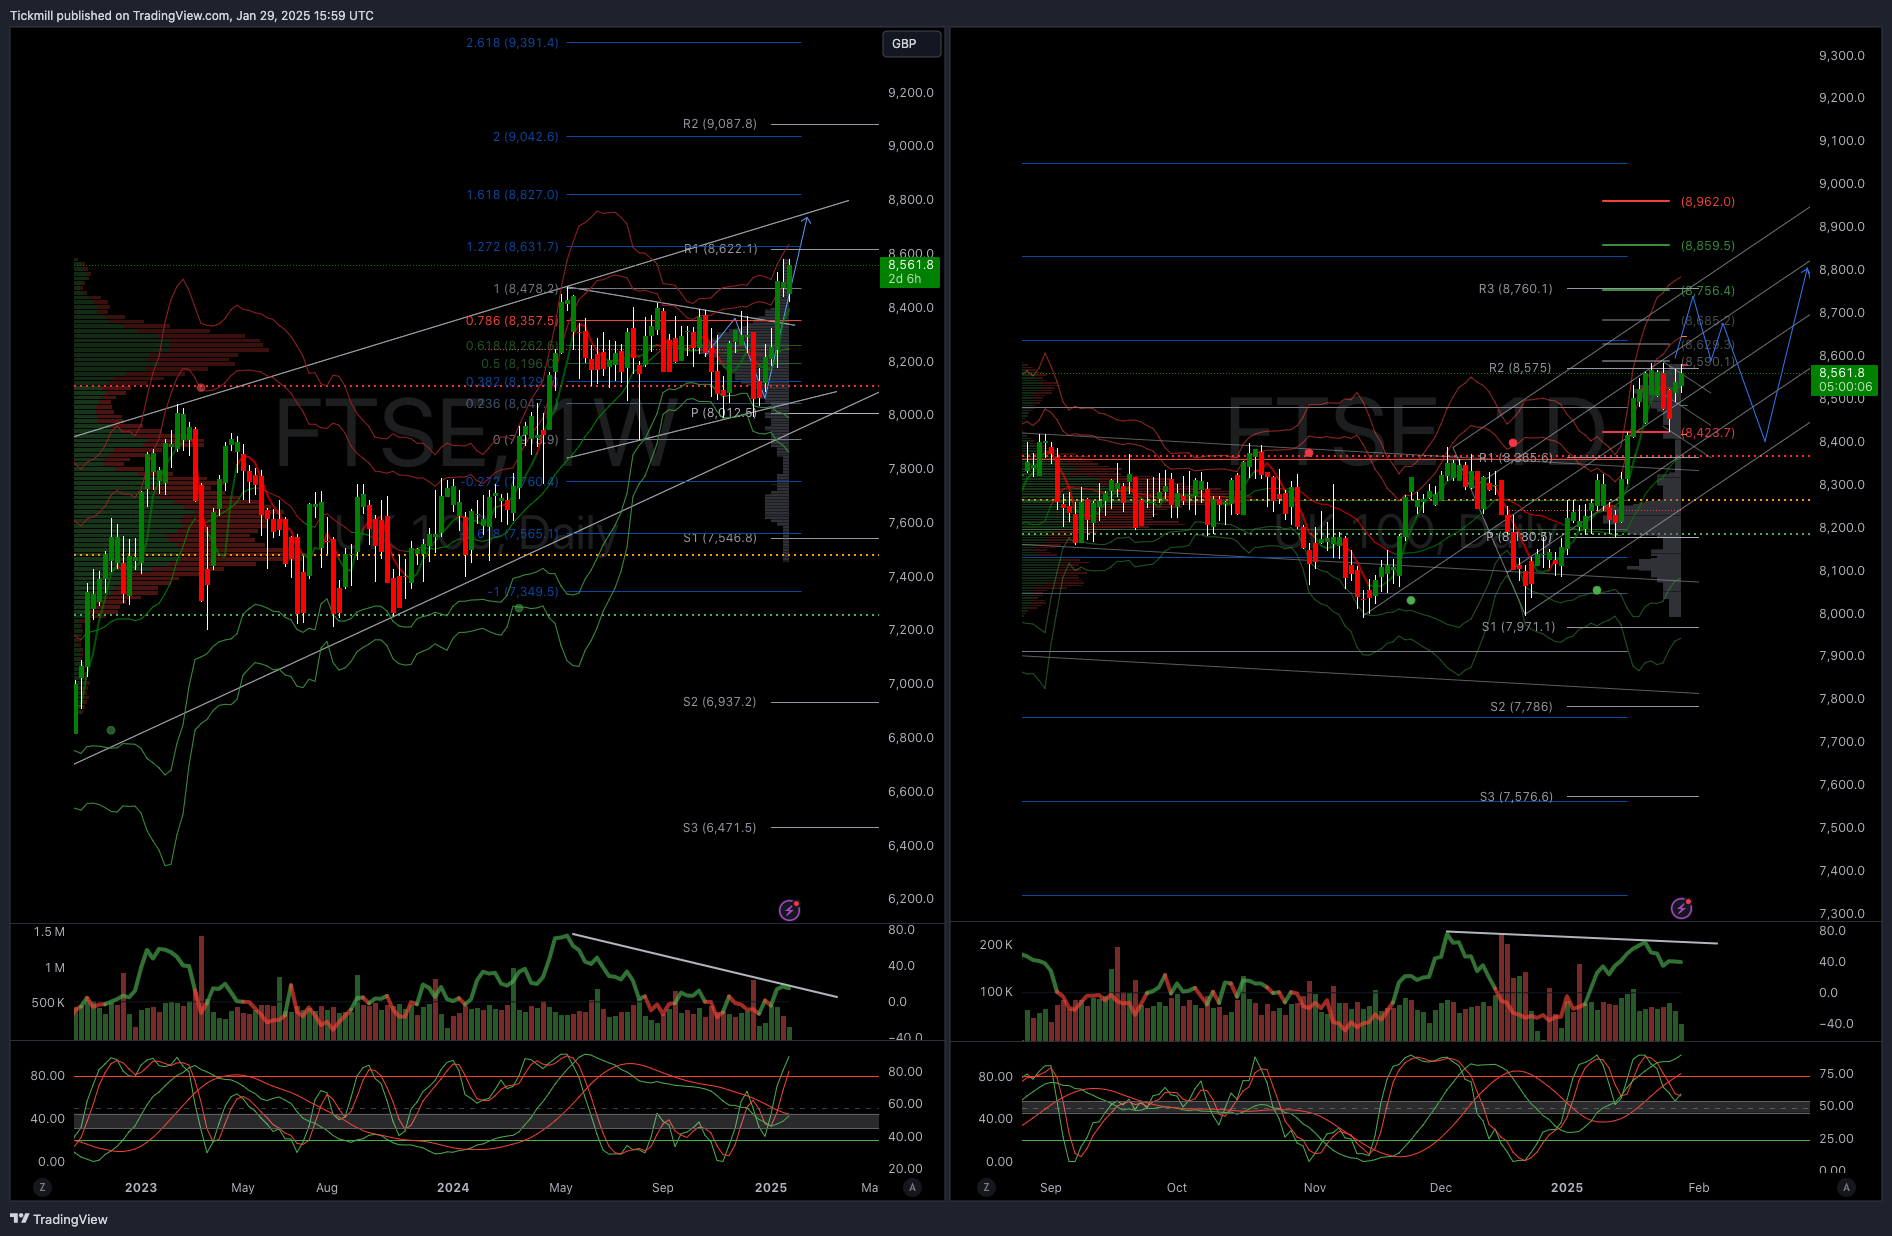Click 7,300.0 on right price axis
Viewport: 1892px width, 1236px height.
click(x=1842, y=913)
